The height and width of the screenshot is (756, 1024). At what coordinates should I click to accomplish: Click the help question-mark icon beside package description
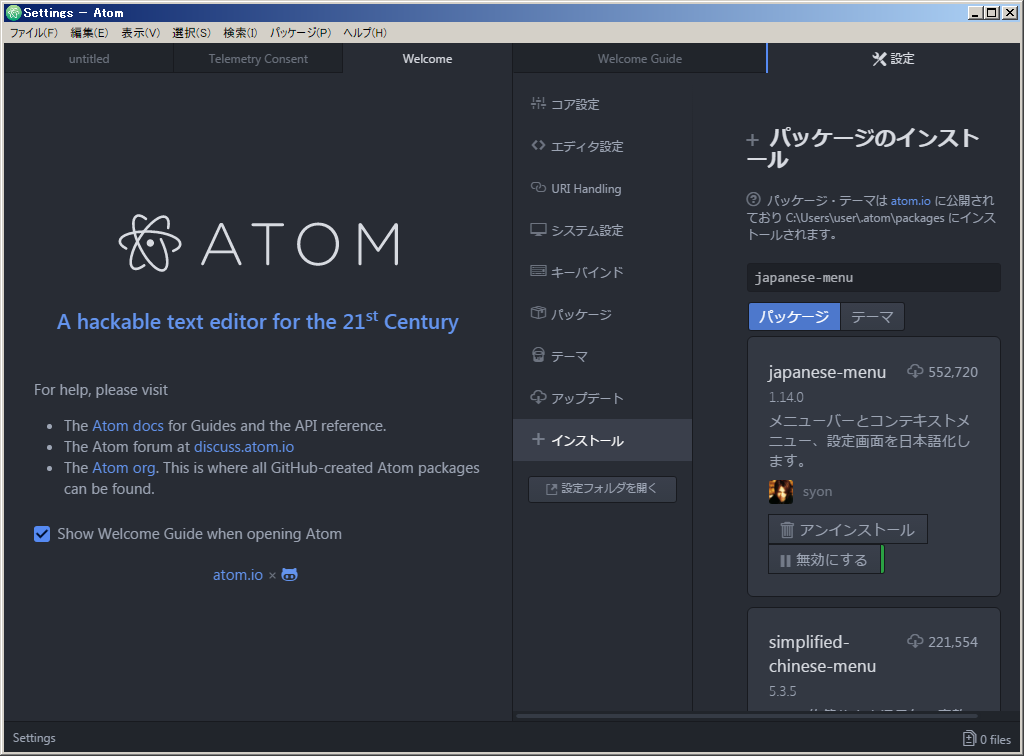coord(754,200)
